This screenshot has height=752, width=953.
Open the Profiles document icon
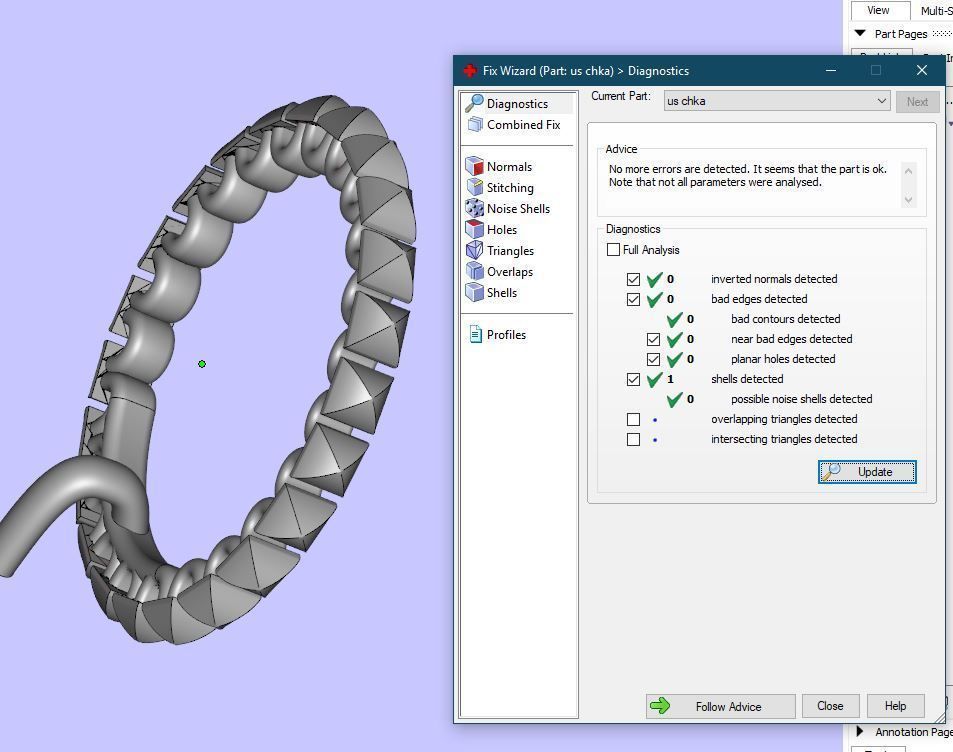475,334
